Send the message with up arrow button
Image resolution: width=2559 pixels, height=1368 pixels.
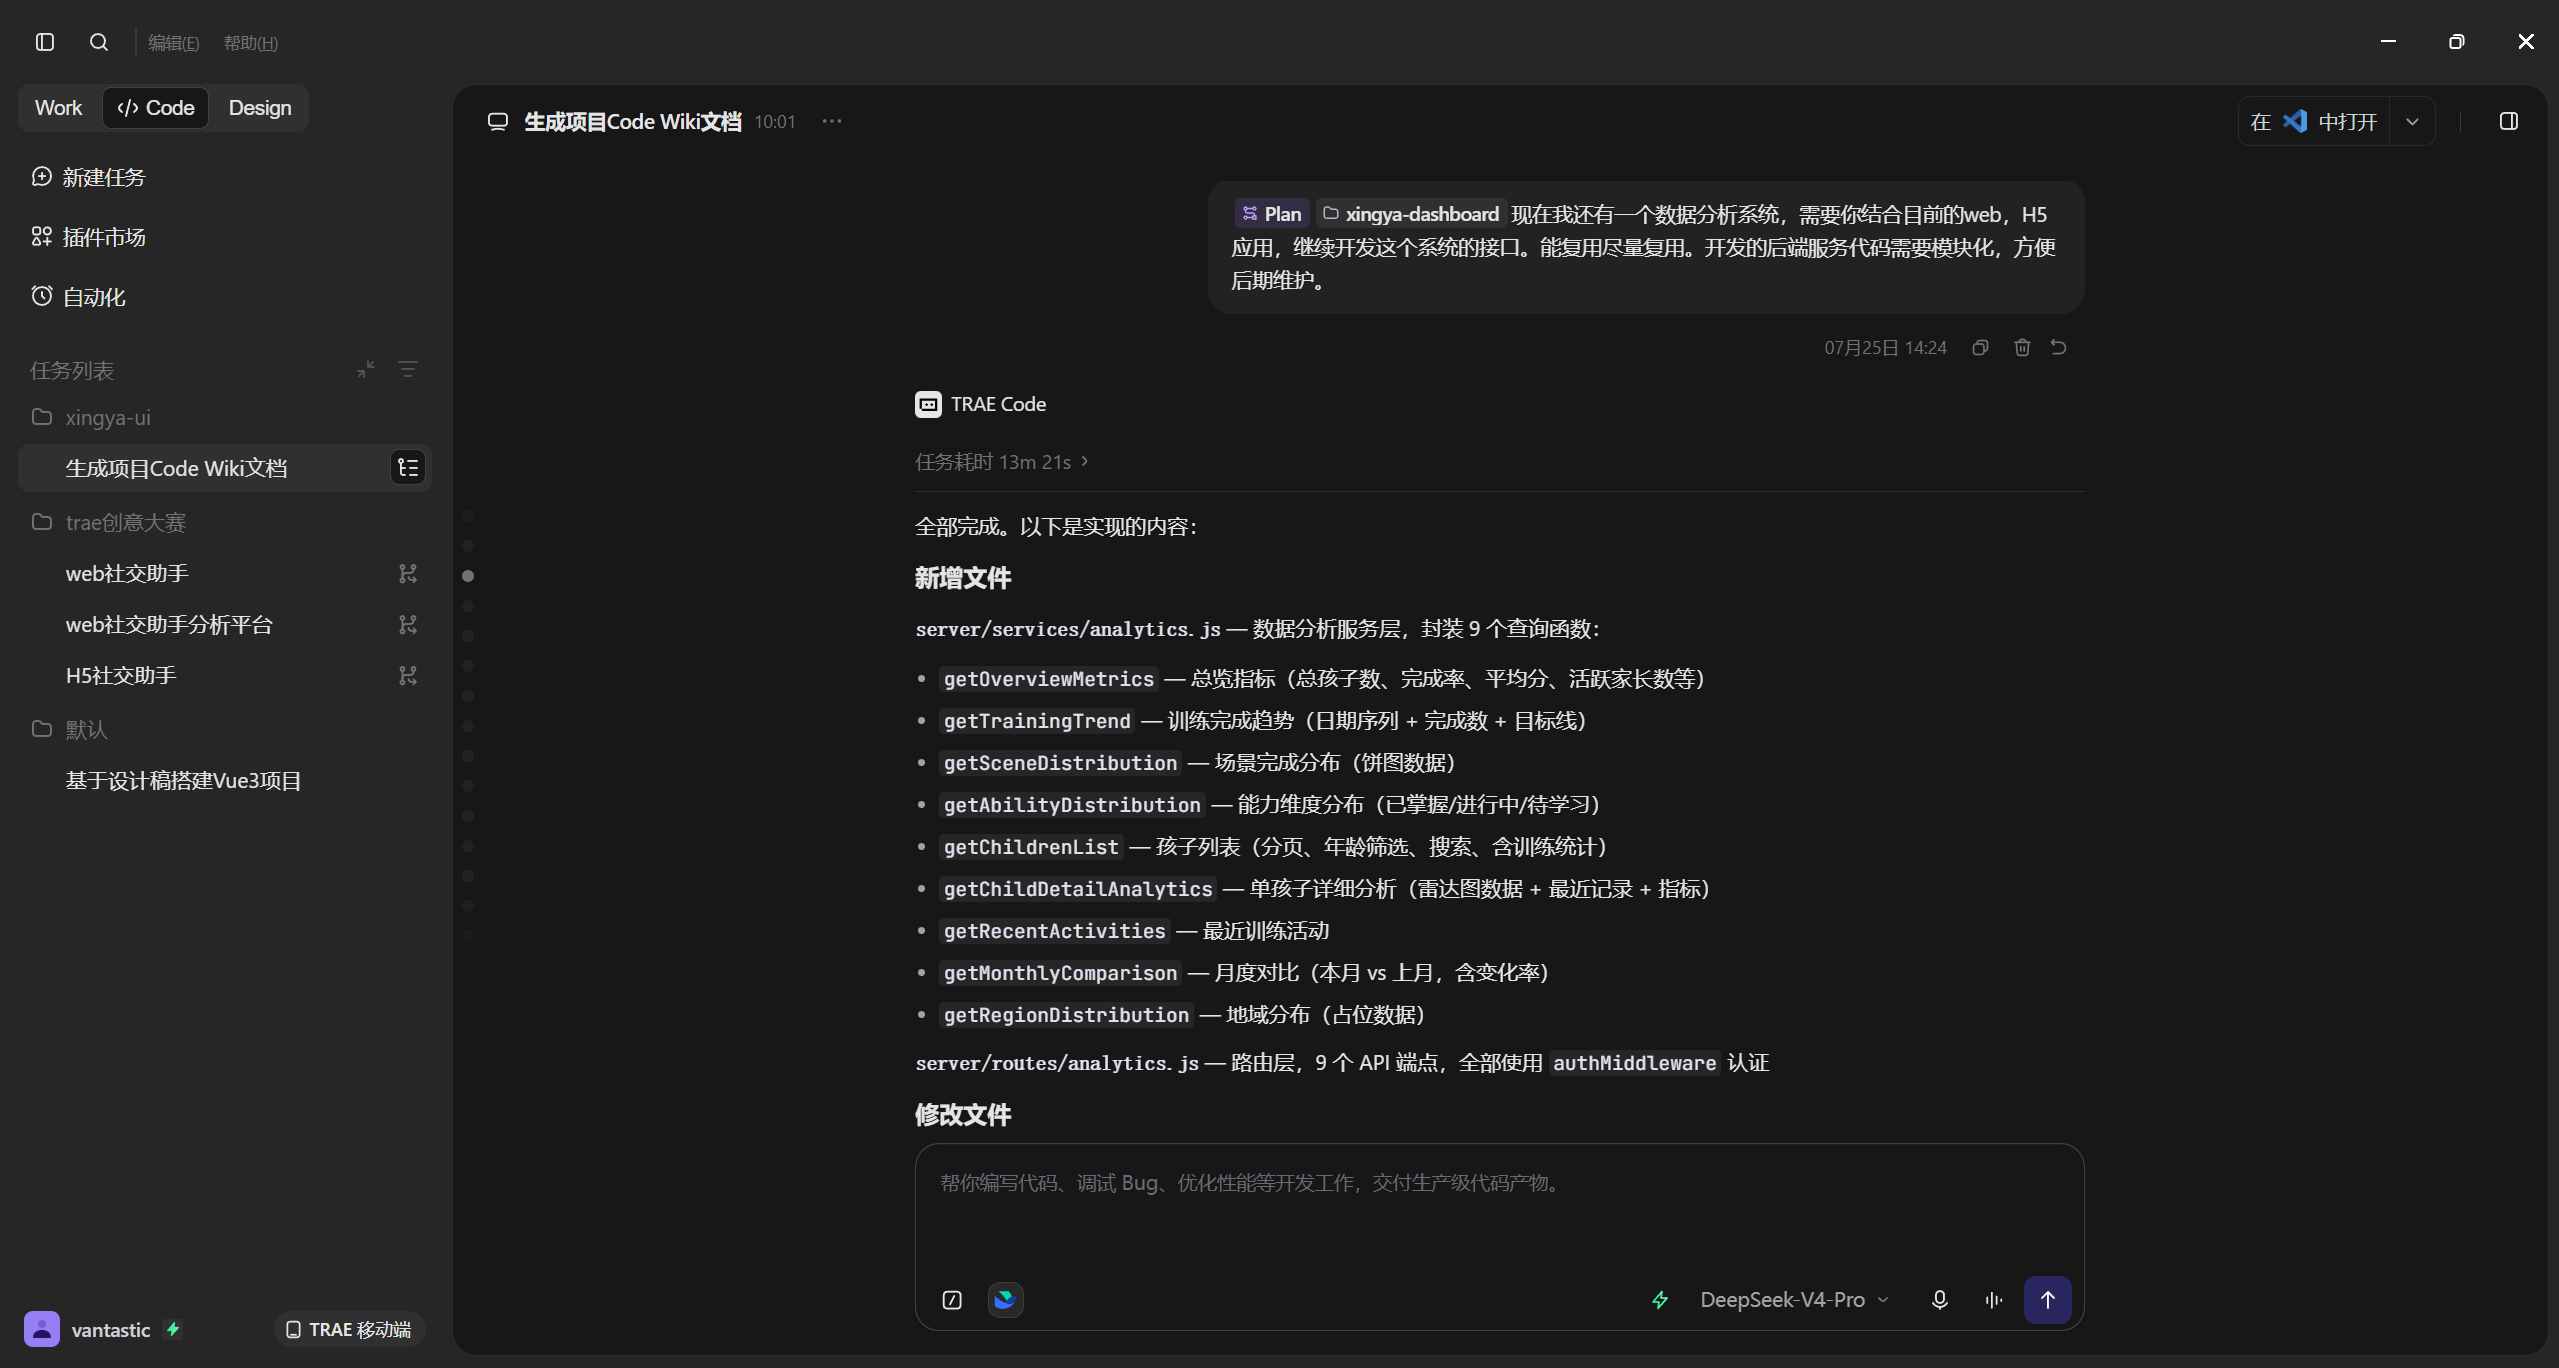pyautogui.click(x=2047, y=1300)
